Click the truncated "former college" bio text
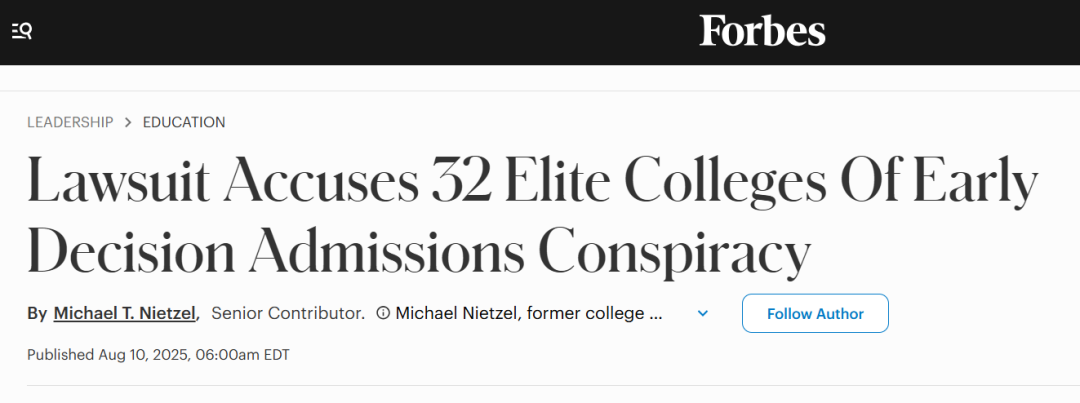The image size is (1080, 403). (529, 314)
